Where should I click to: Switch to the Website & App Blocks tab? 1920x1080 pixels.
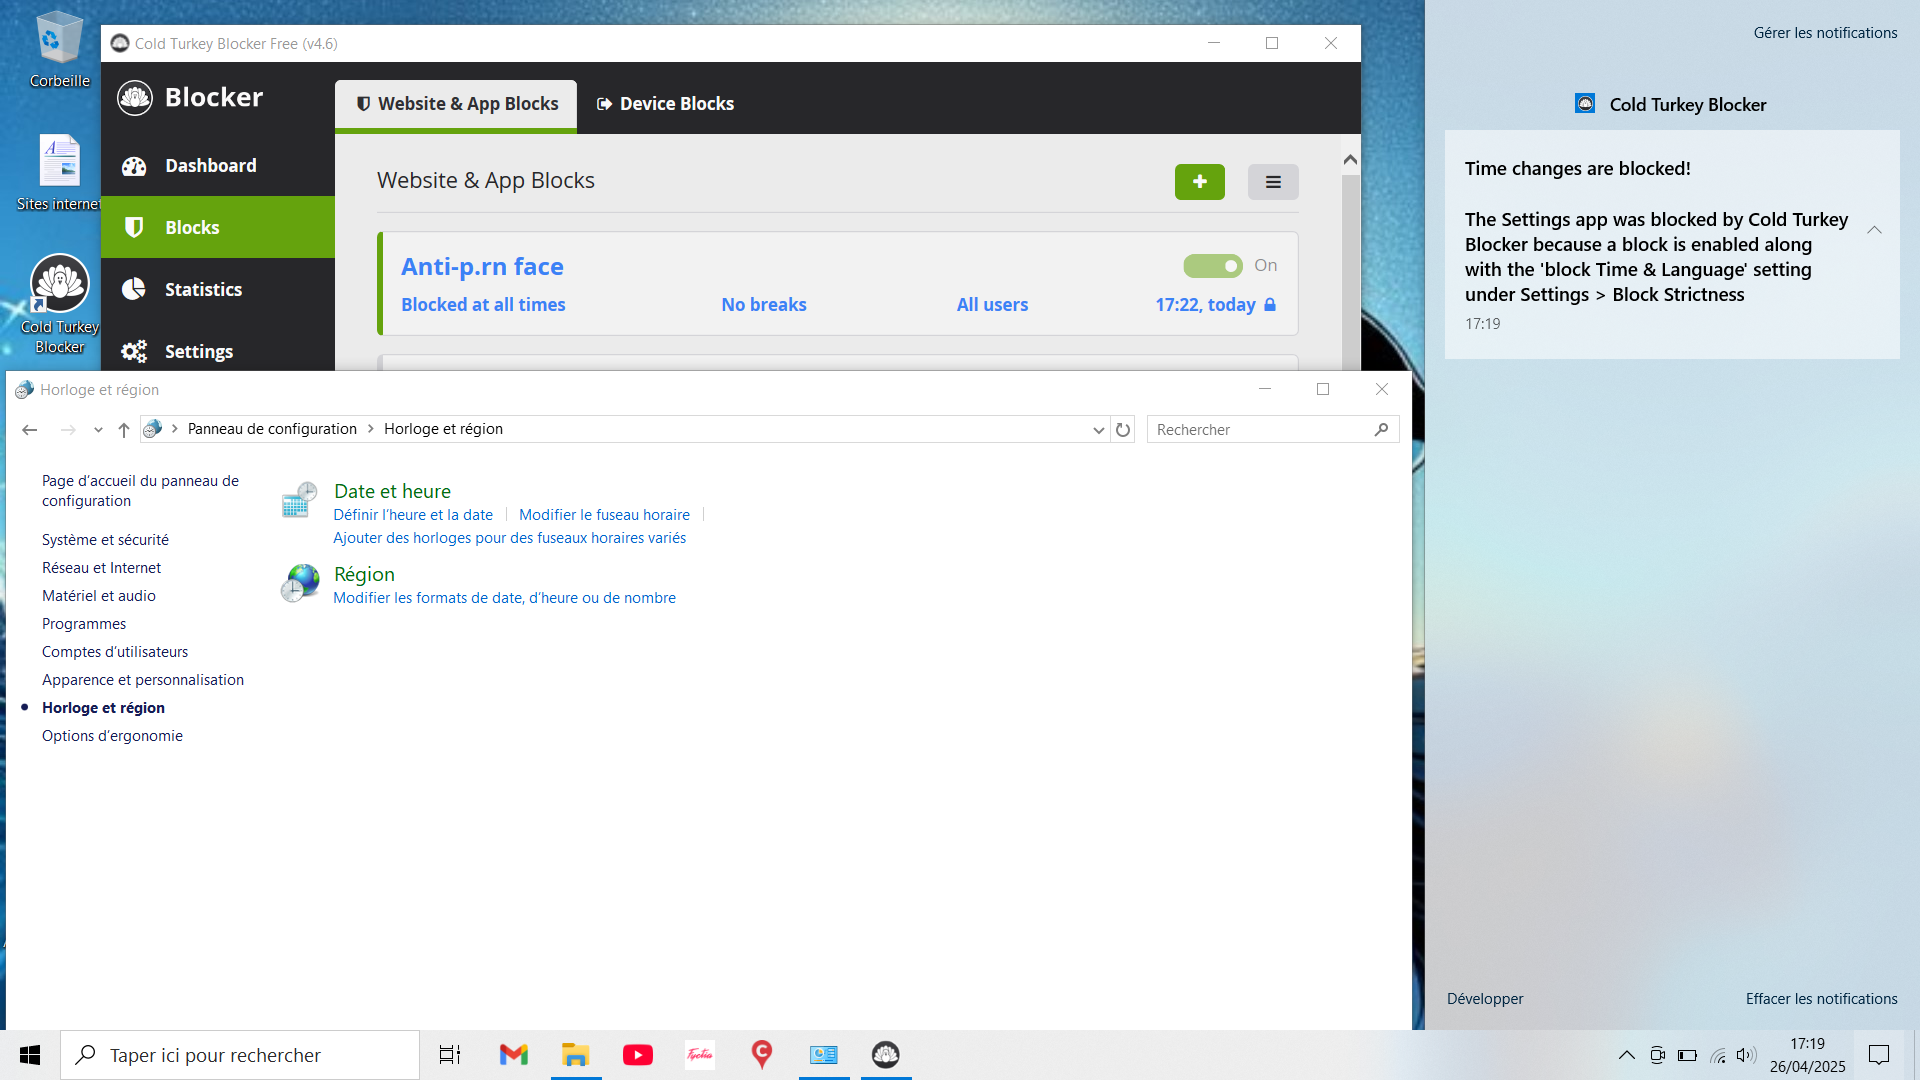(456, 104)
